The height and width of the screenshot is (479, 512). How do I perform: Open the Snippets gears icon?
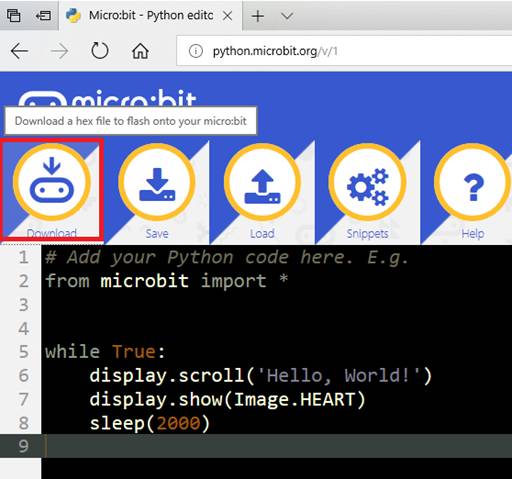point(367,182)
